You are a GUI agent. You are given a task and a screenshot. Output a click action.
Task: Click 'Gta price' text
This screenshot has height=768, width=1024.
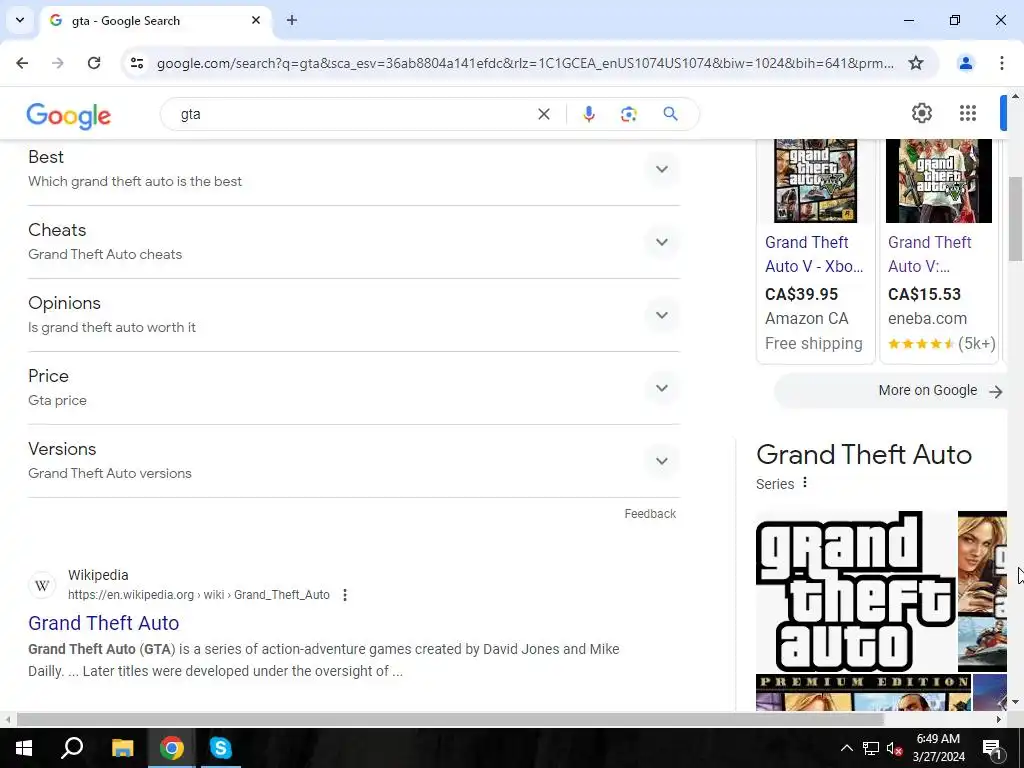57,400
